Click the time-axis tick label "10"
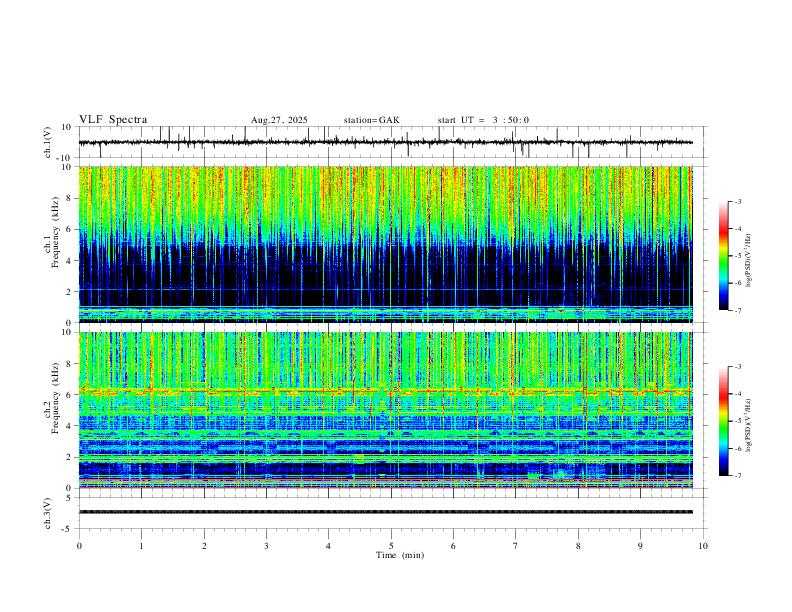The image size is (792, 612). pos(703,546)
